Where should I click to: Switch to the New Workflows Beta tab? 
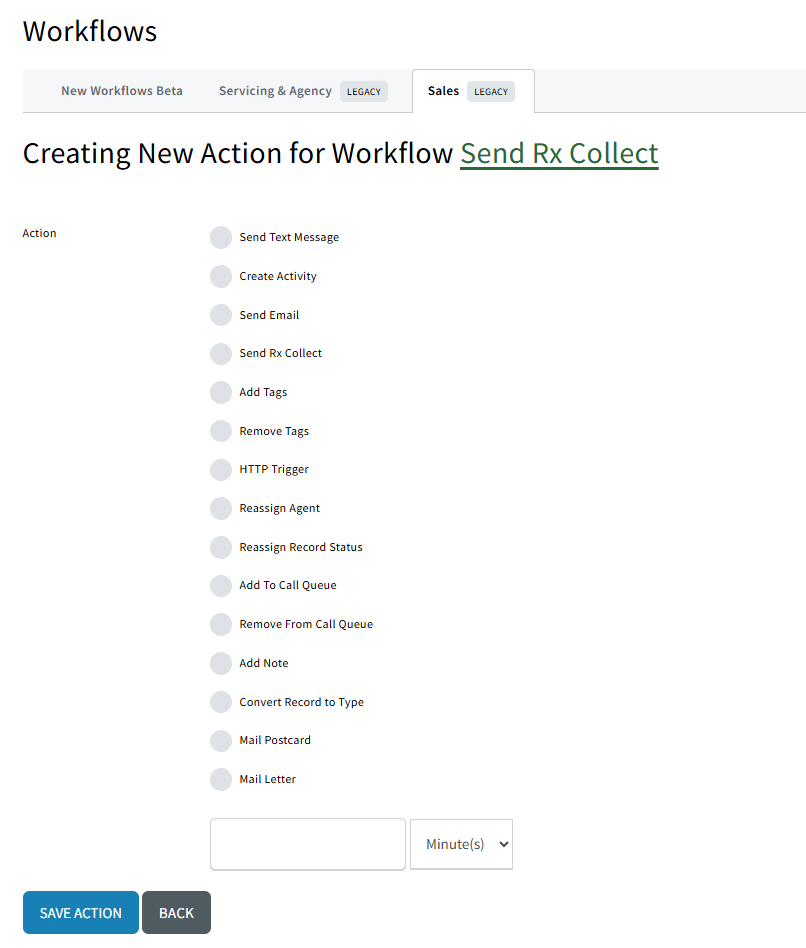(x=122, y=91)
